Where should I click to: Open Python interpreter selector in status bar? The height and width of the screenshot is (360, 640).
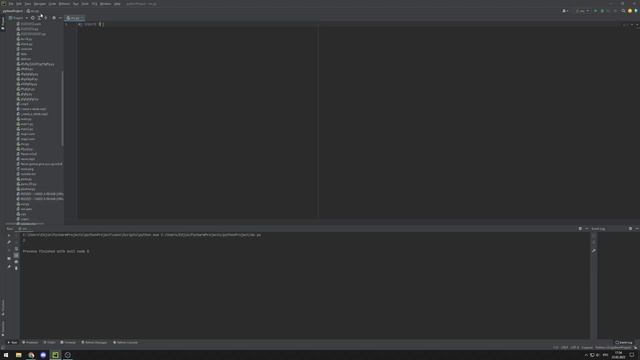(x=613, y=348)
